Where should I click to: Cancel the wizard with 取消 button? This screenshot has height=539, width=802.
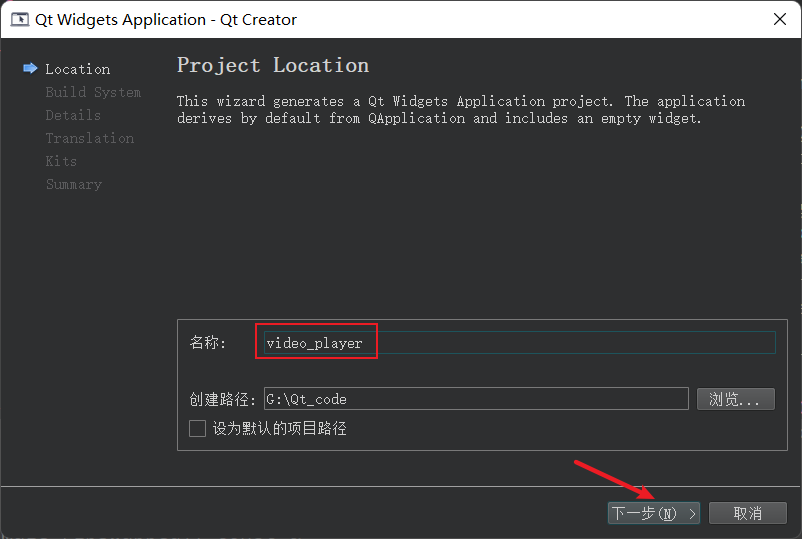[747, 513]
